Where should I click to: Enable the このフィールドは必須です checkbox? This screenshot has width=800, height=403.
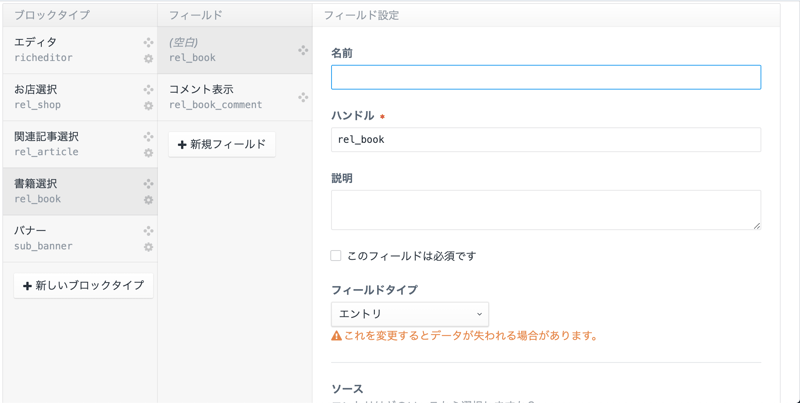tap(336, 256)
